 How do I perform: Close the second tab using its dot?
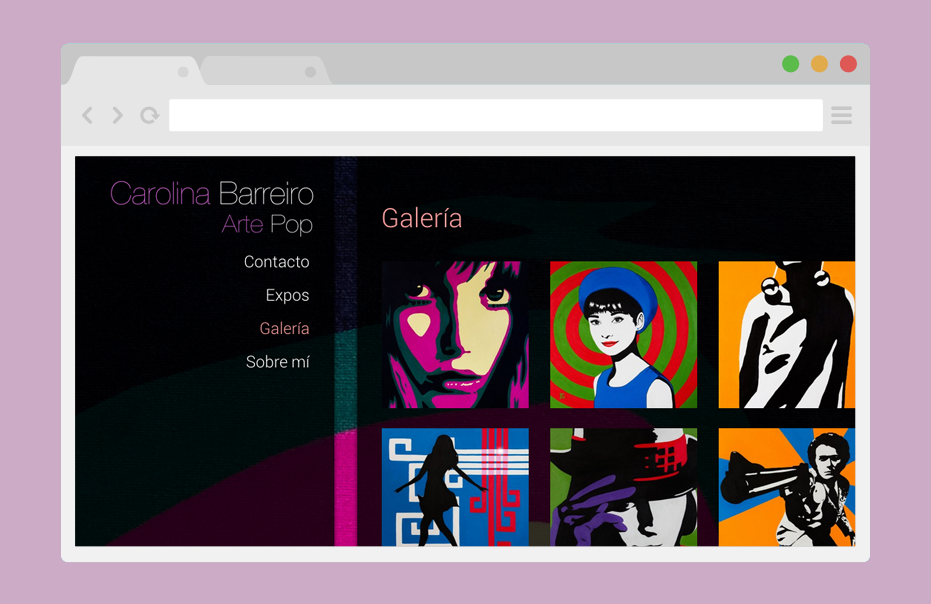311,72
